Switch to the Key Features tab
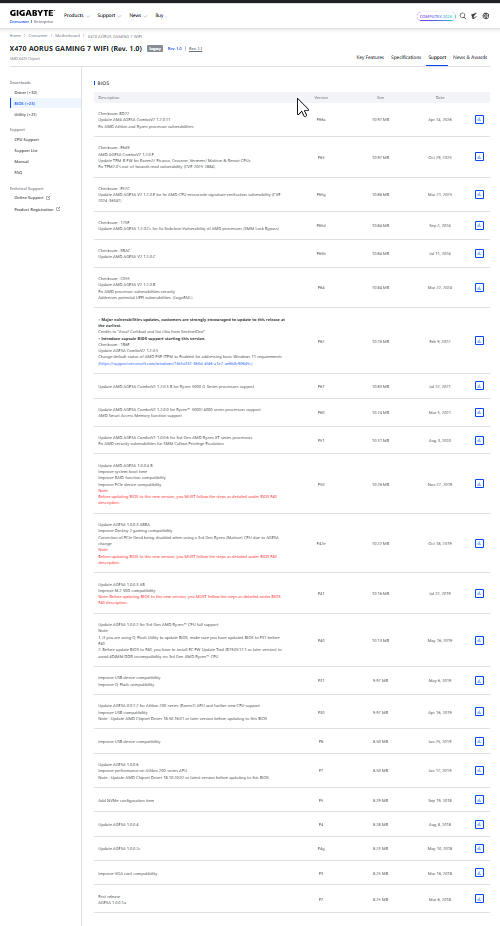This screenshot has height=926, width=500. pyautogui.click(x=370, y=57)
